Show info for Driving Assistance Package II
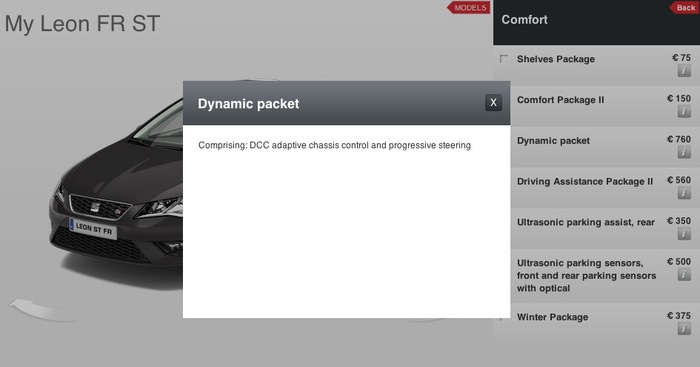The height and width of the screenshot is (367, 700). click(x=684, y=192)
